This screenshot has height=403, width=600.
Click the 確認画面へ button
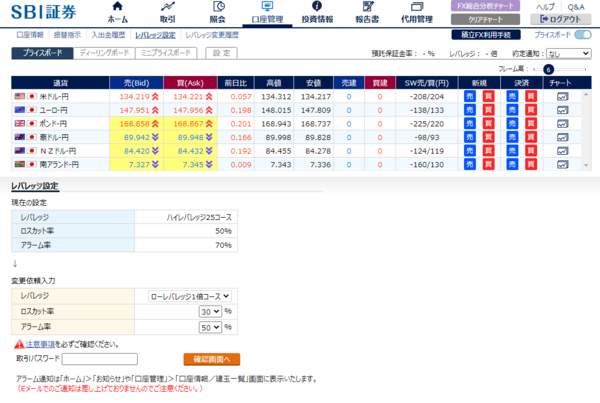pyautogui.click(x=212, y=359)
